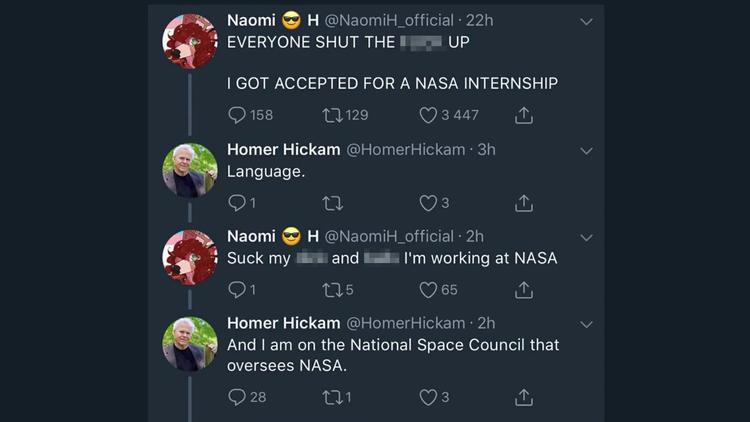Like Homer Hickam's "Language." tweet

pyautogui.click(x=428, y=203)
